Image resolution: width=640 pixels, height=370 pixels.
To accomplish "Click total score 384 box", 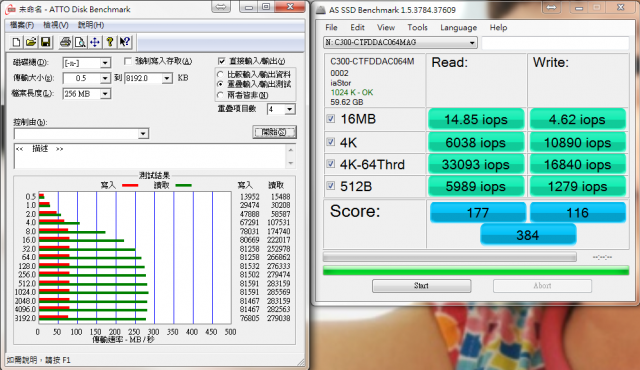I will 528,235.
